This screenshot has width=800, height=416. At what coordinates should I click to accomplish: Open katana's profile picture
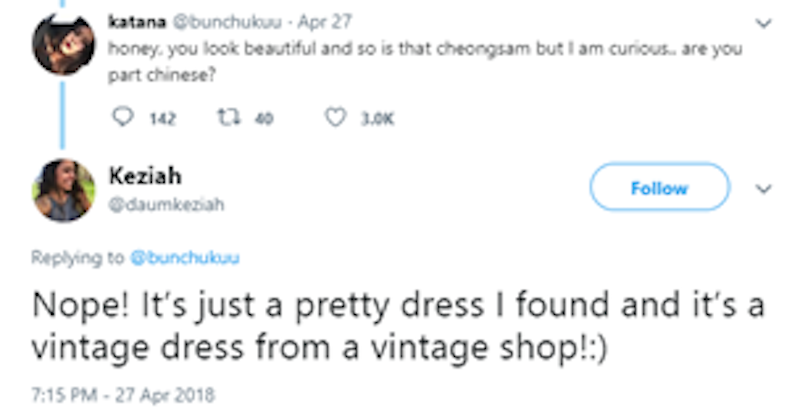pyautogui.click(x=63, y=44)
